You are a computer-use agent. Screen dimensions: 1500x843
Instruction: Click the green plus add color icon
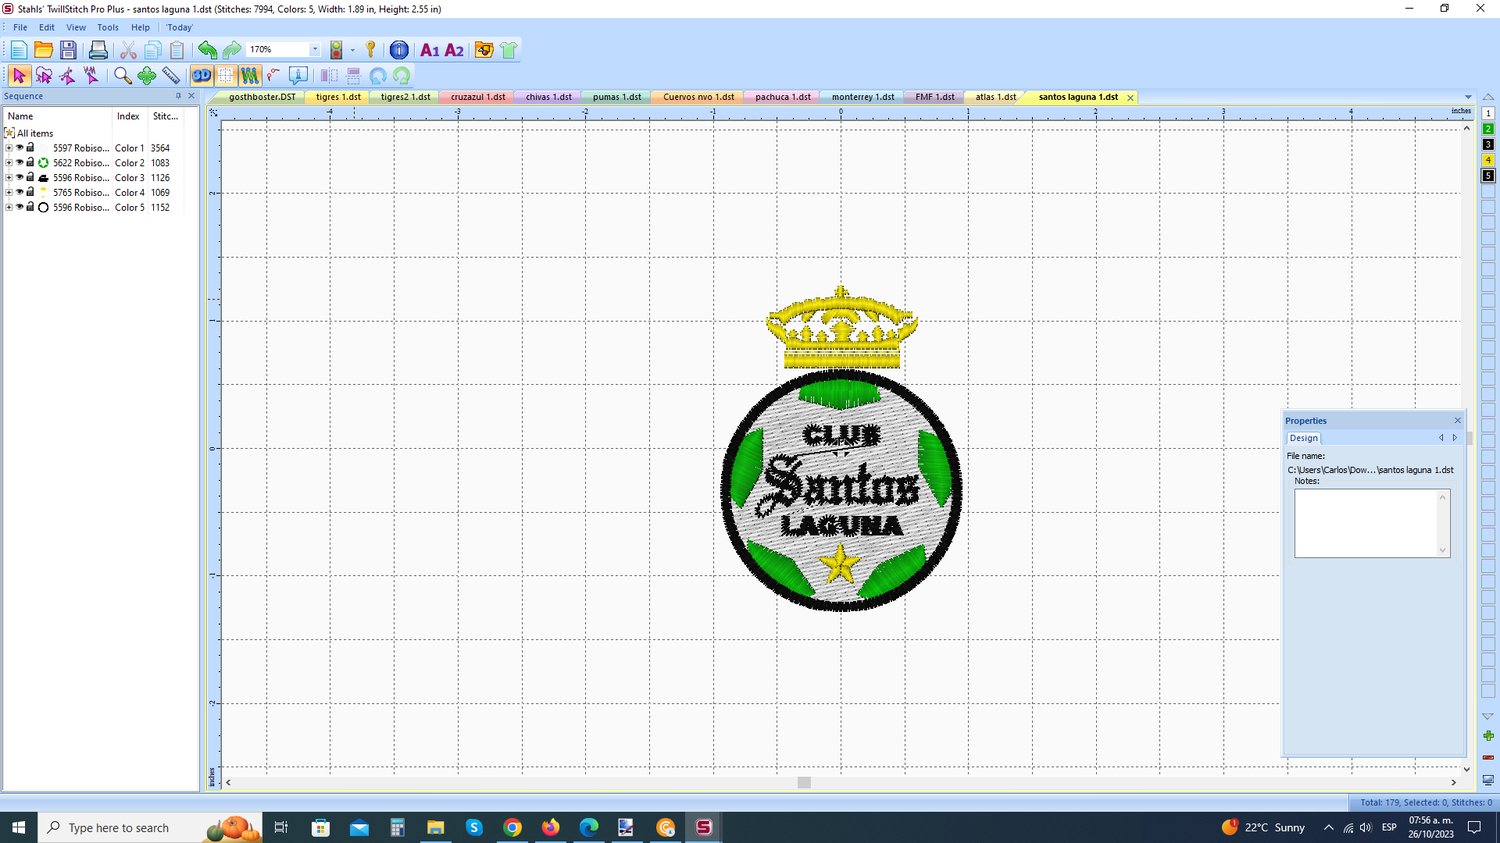pyautogui.click(x=1488, y=736)
